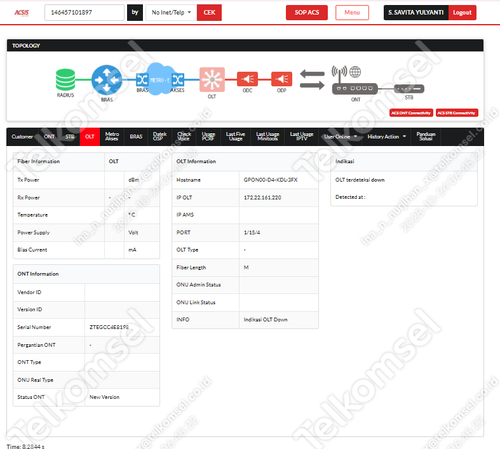Click the ONU Link Status label

(196, 303)
